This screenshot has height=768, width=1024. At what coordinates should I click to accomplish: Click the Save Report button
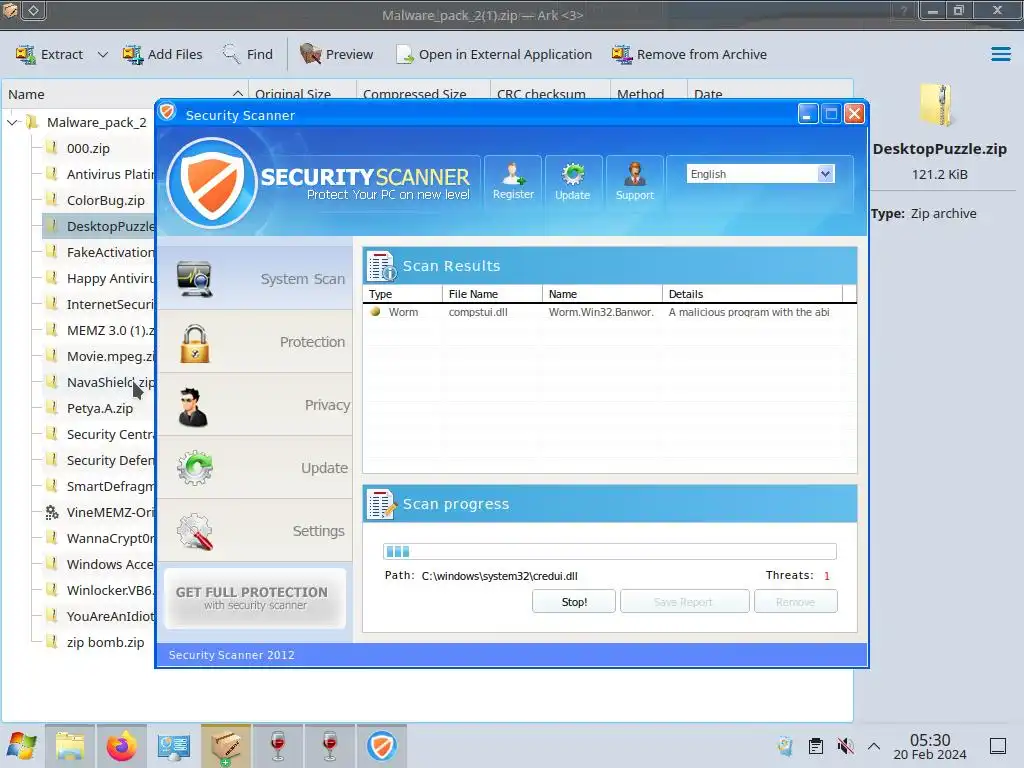[x=684, y=601]
